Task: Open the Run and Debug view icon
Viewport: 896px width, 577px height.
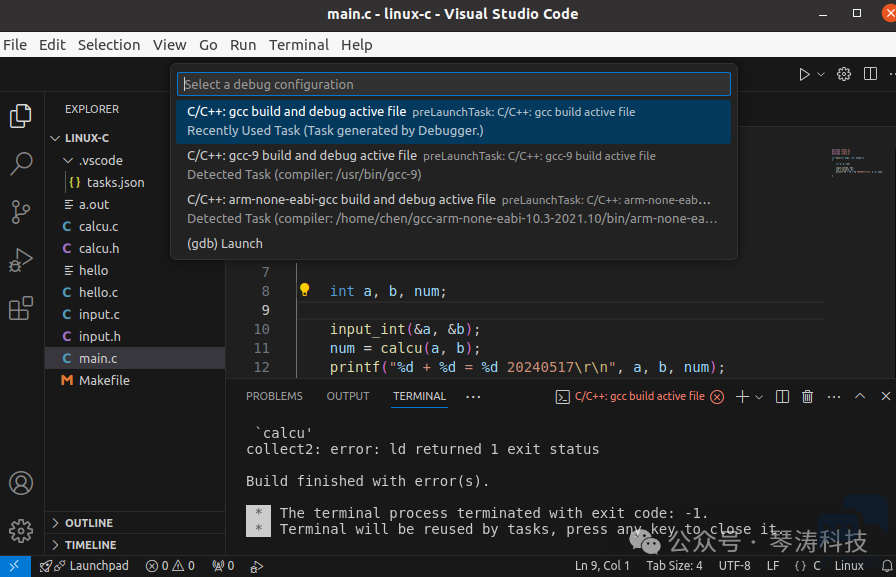Action: coord(21,260)
